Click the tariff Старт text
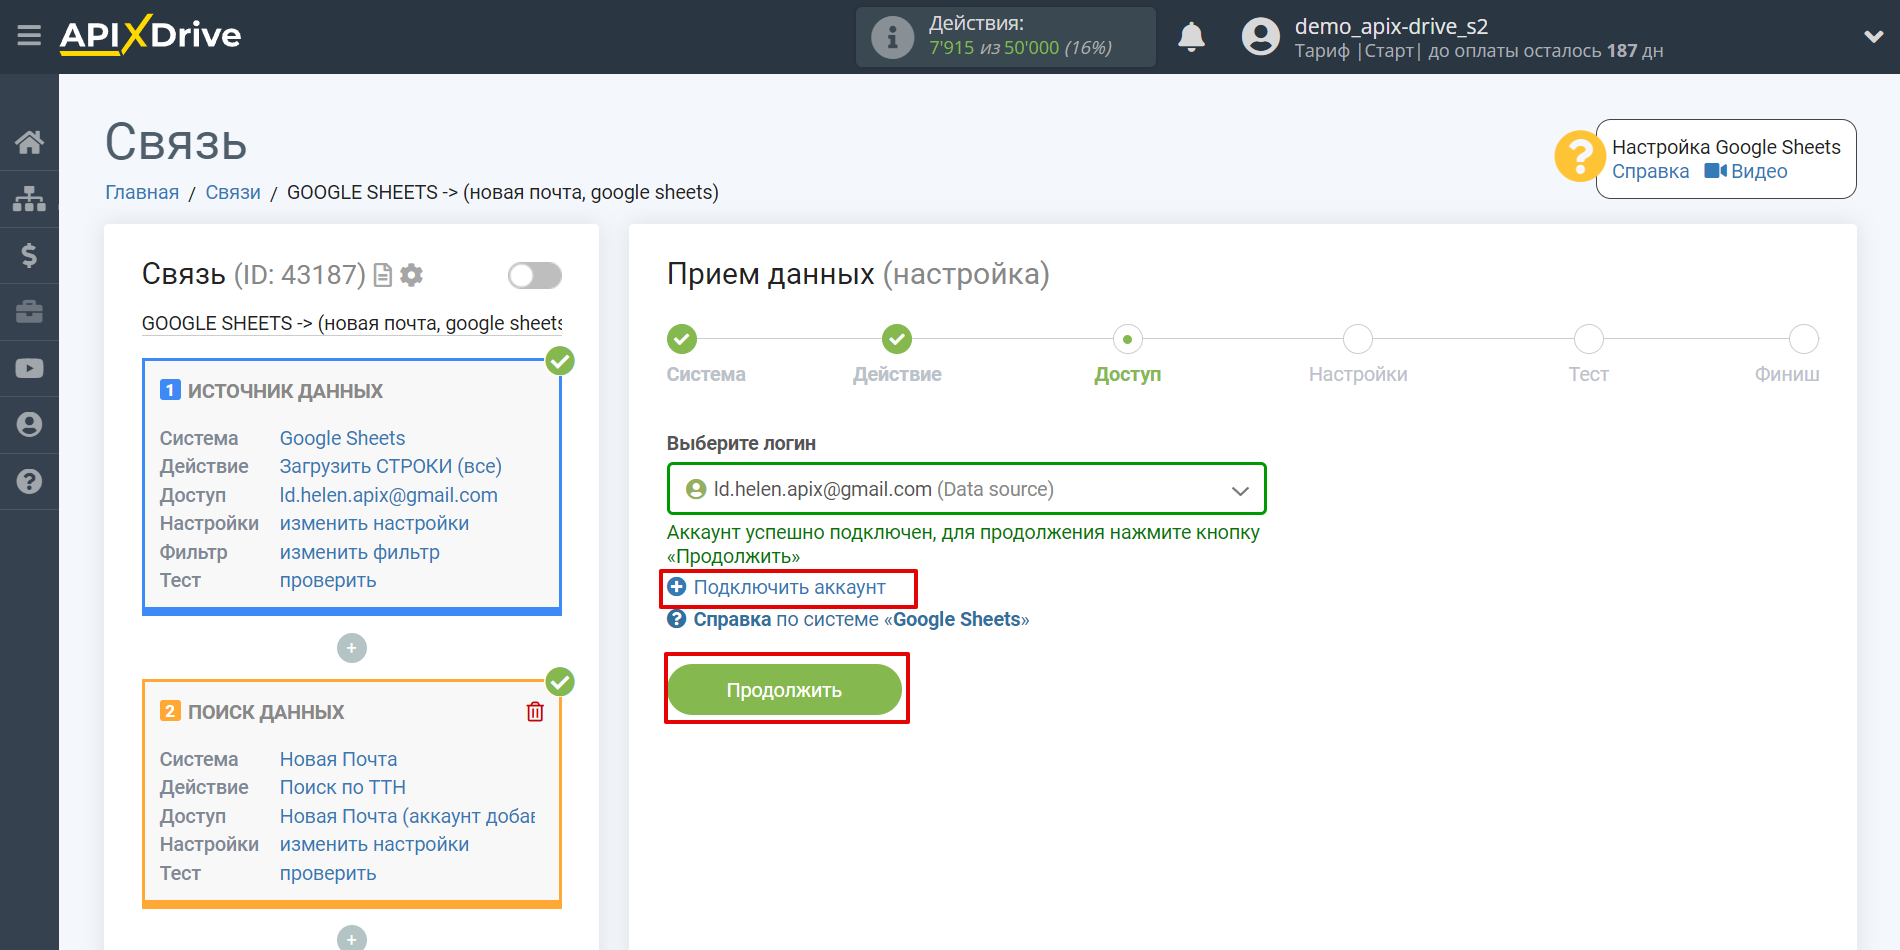The image size is (1900, 950). 1389,51
